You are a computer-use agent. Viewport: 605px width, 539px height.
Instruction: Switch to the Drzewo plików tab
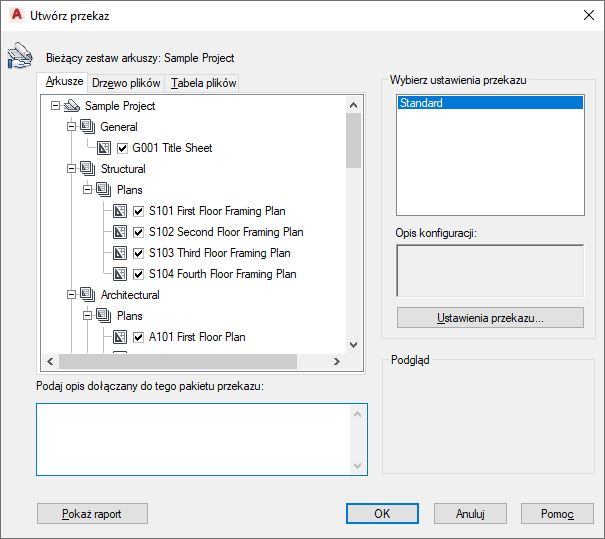(x=126, y=83)
